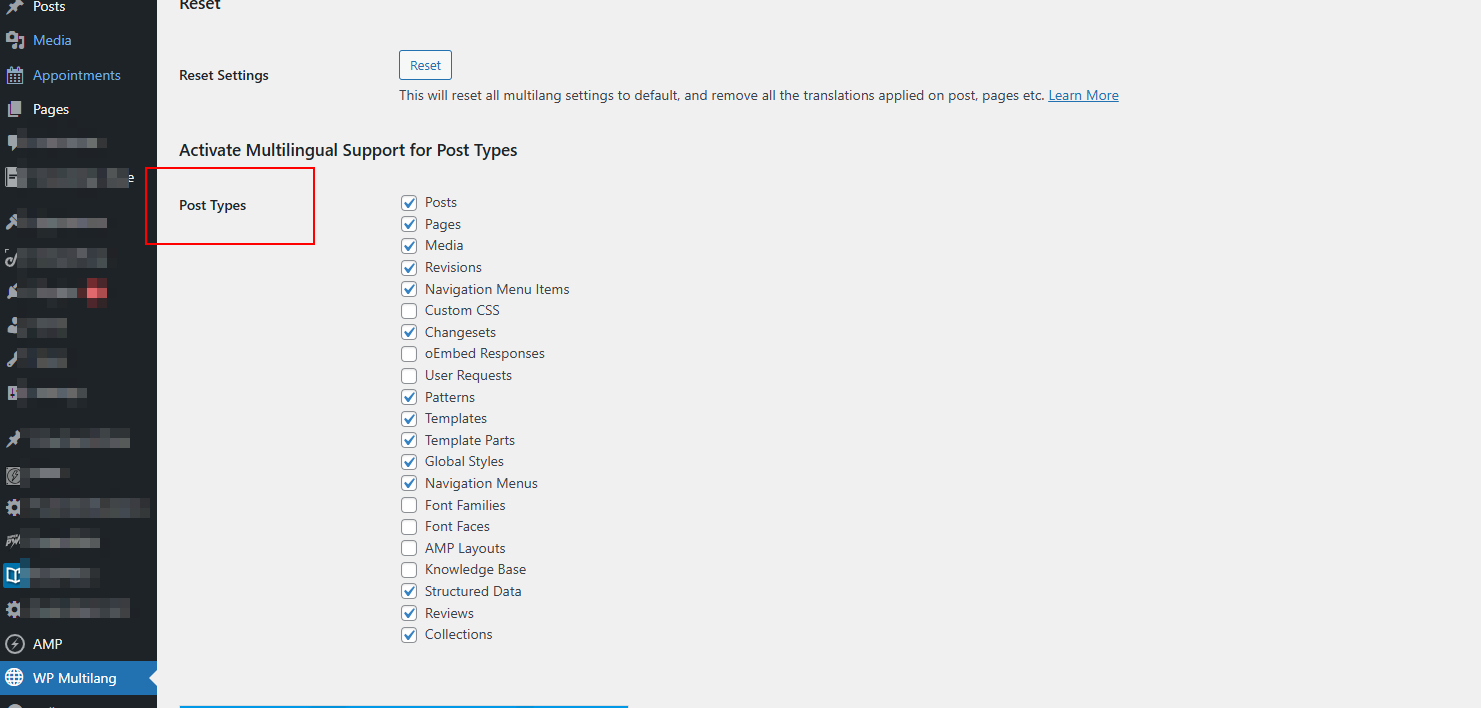Screen dimensions: 1481x708
Task: Enable the Font Families checkbox
Action: (409, 505)
